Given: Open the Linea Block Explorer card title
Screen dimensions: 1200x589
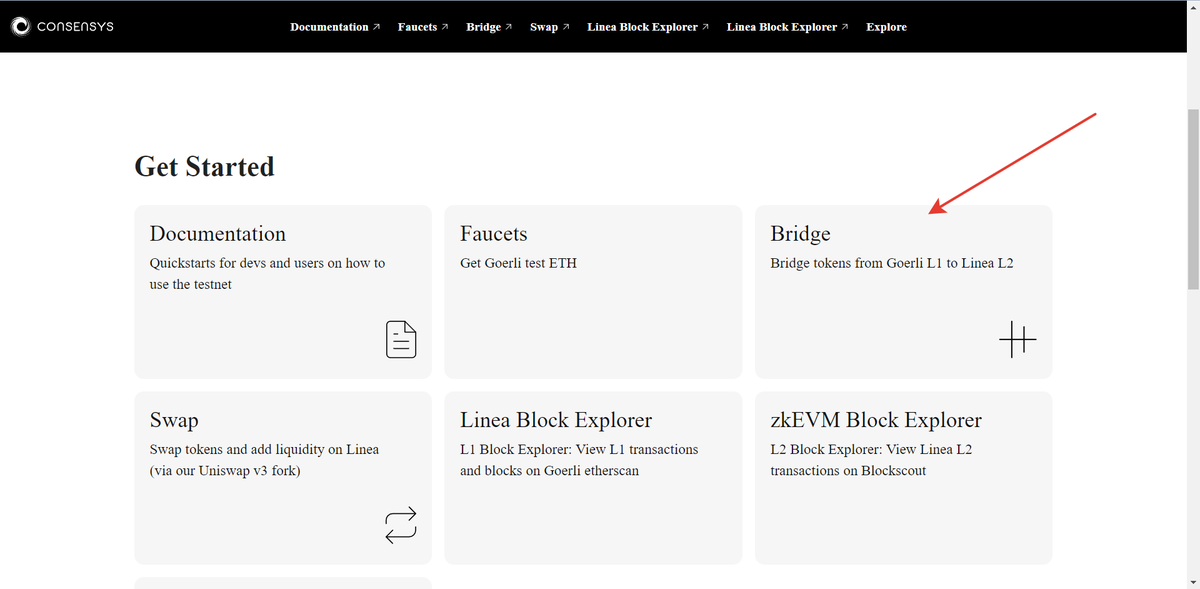Looking at the screenshot, I should coord(556,420).
